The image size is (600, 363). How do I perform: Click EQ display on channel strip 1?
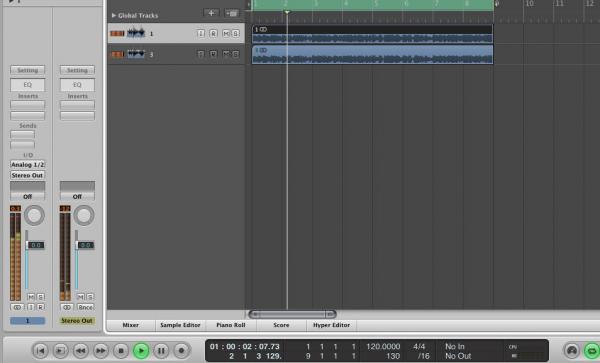28,85
